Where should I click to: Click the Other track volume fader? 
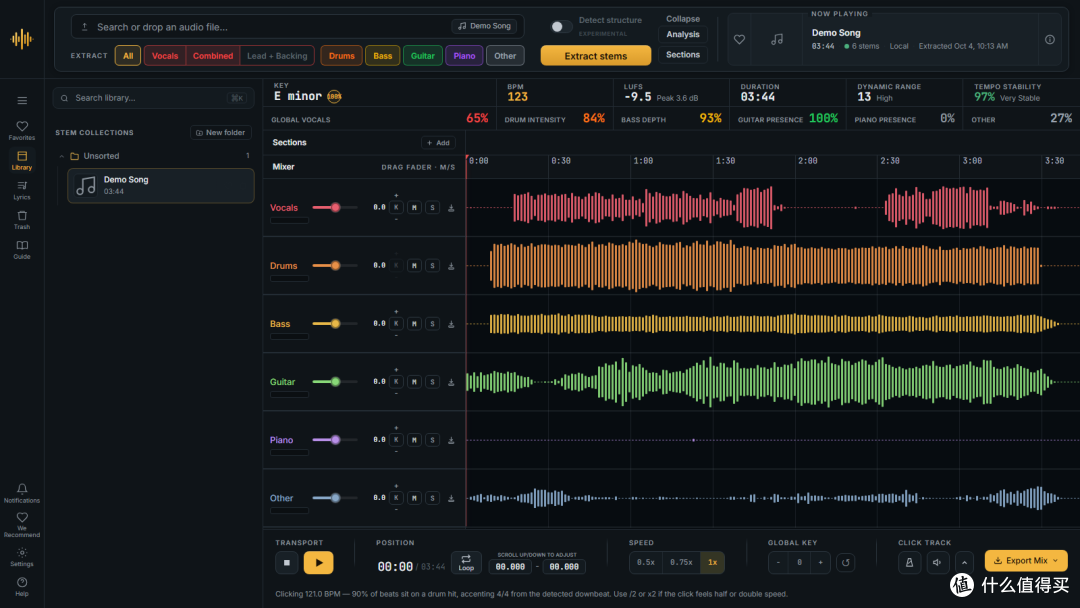335,498
